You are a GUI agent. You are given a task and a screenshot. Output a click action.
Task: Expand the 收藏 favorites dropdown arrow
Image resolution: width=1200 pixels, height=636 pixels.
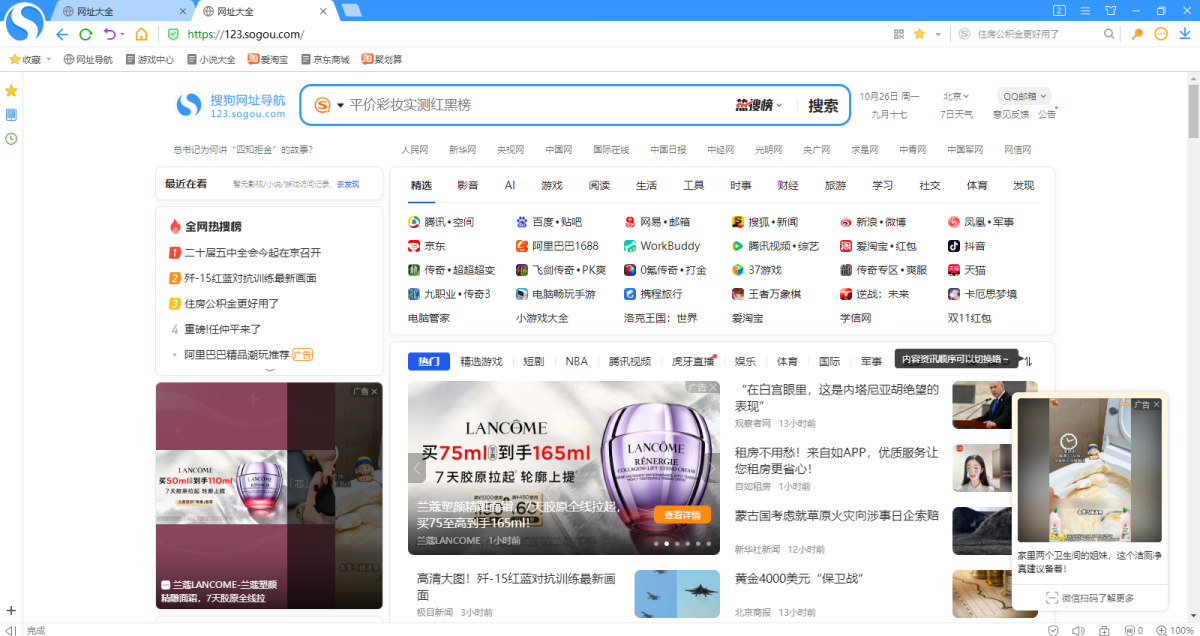point(48,60)
